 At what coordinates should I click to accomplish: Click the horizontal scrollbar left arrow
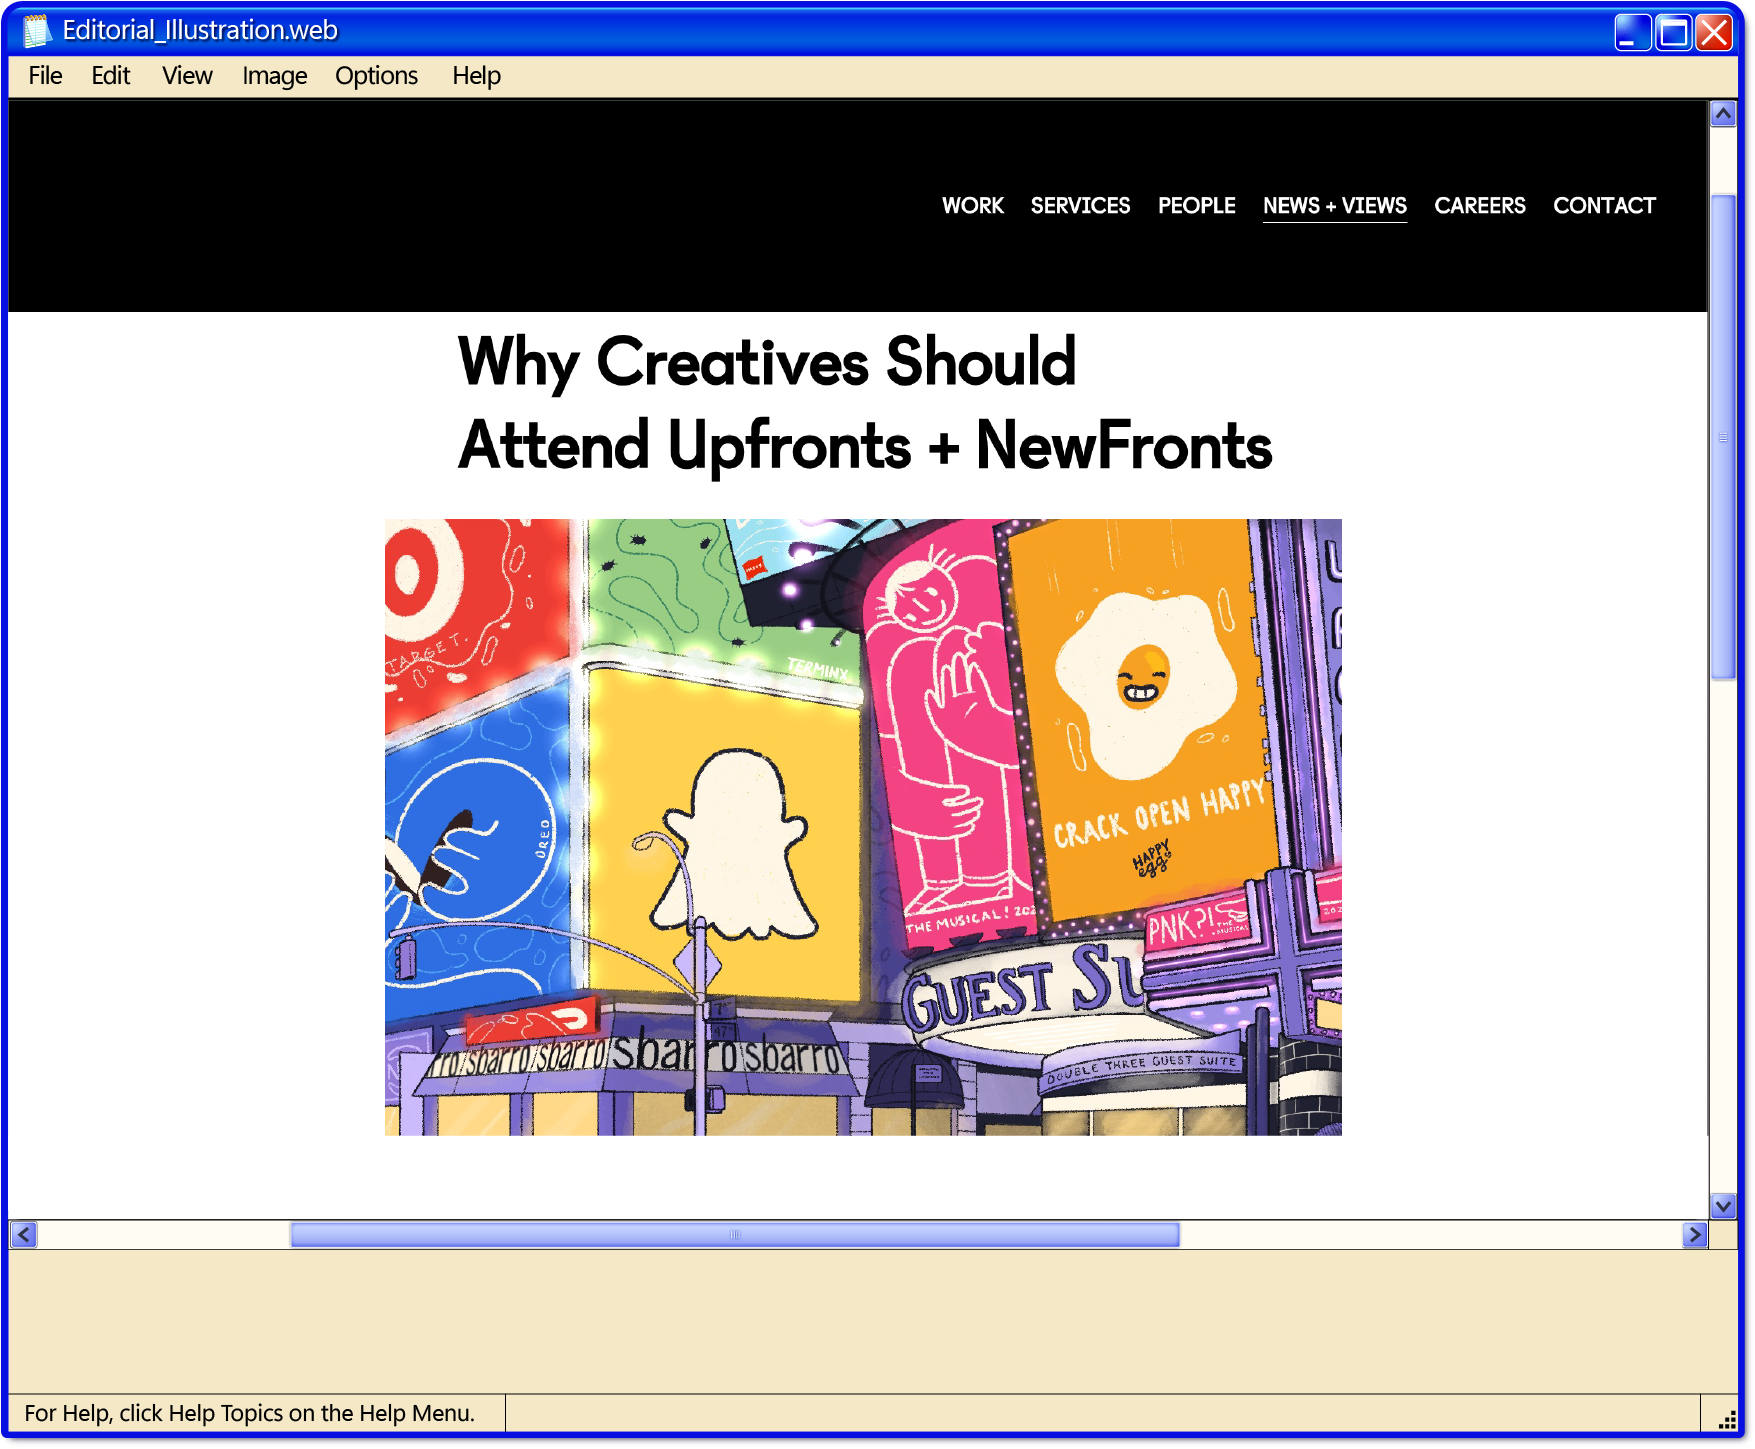pyautogui.click(x=24, y=1235)
